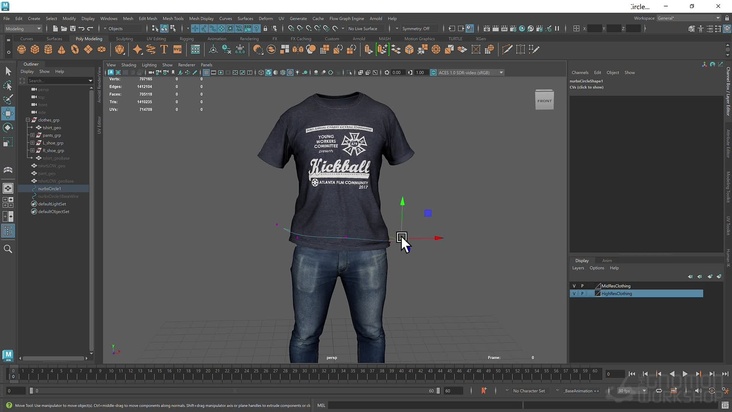
Task: Click the Multi-Cut knife shelf icon
Action: point(507,49)
